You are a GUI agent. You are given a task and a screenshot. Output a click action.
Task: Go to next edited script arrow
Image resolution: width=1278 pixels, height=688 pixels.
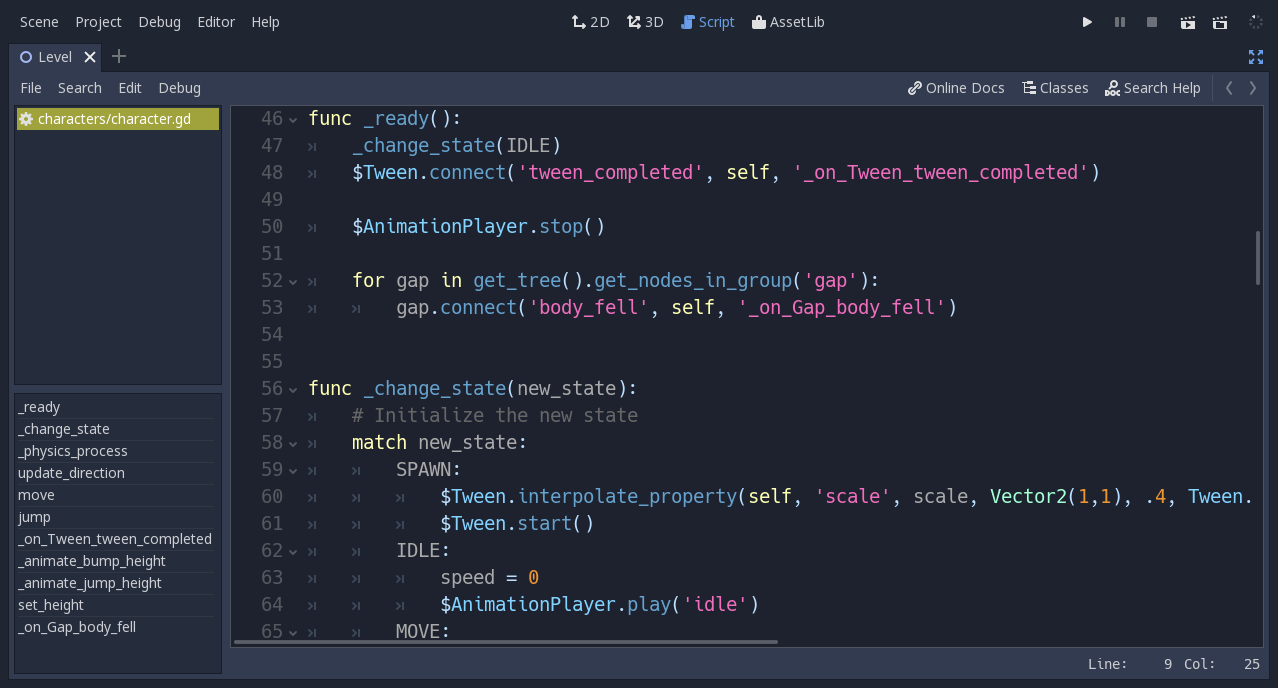coord(1253,88)
